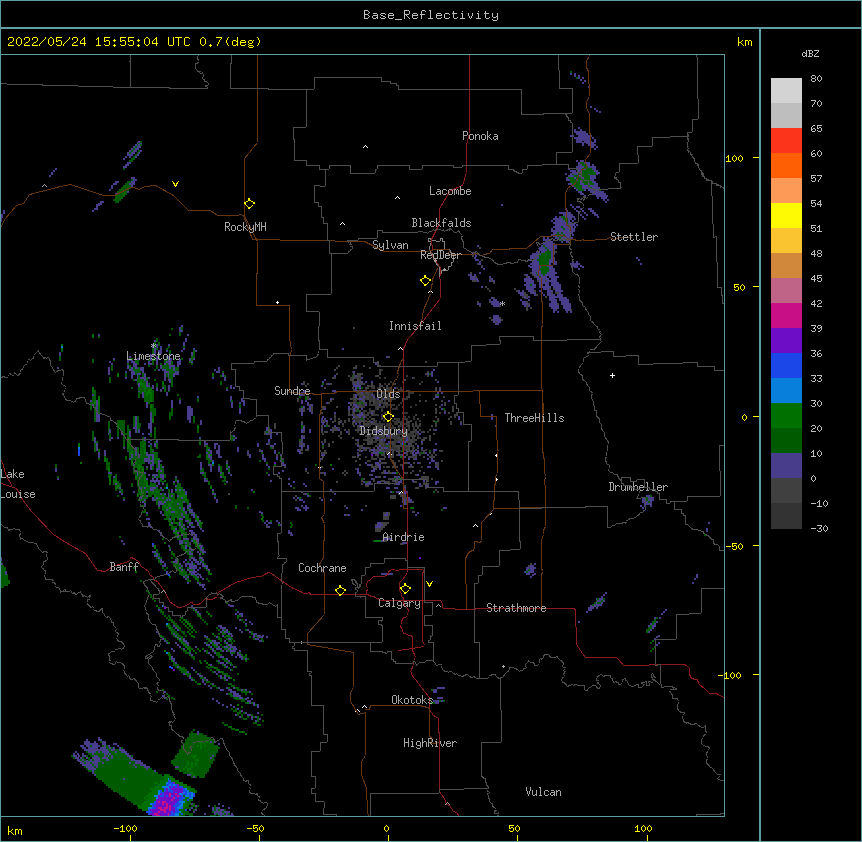Select the magenta legend swatch above 39

point(786,315)
